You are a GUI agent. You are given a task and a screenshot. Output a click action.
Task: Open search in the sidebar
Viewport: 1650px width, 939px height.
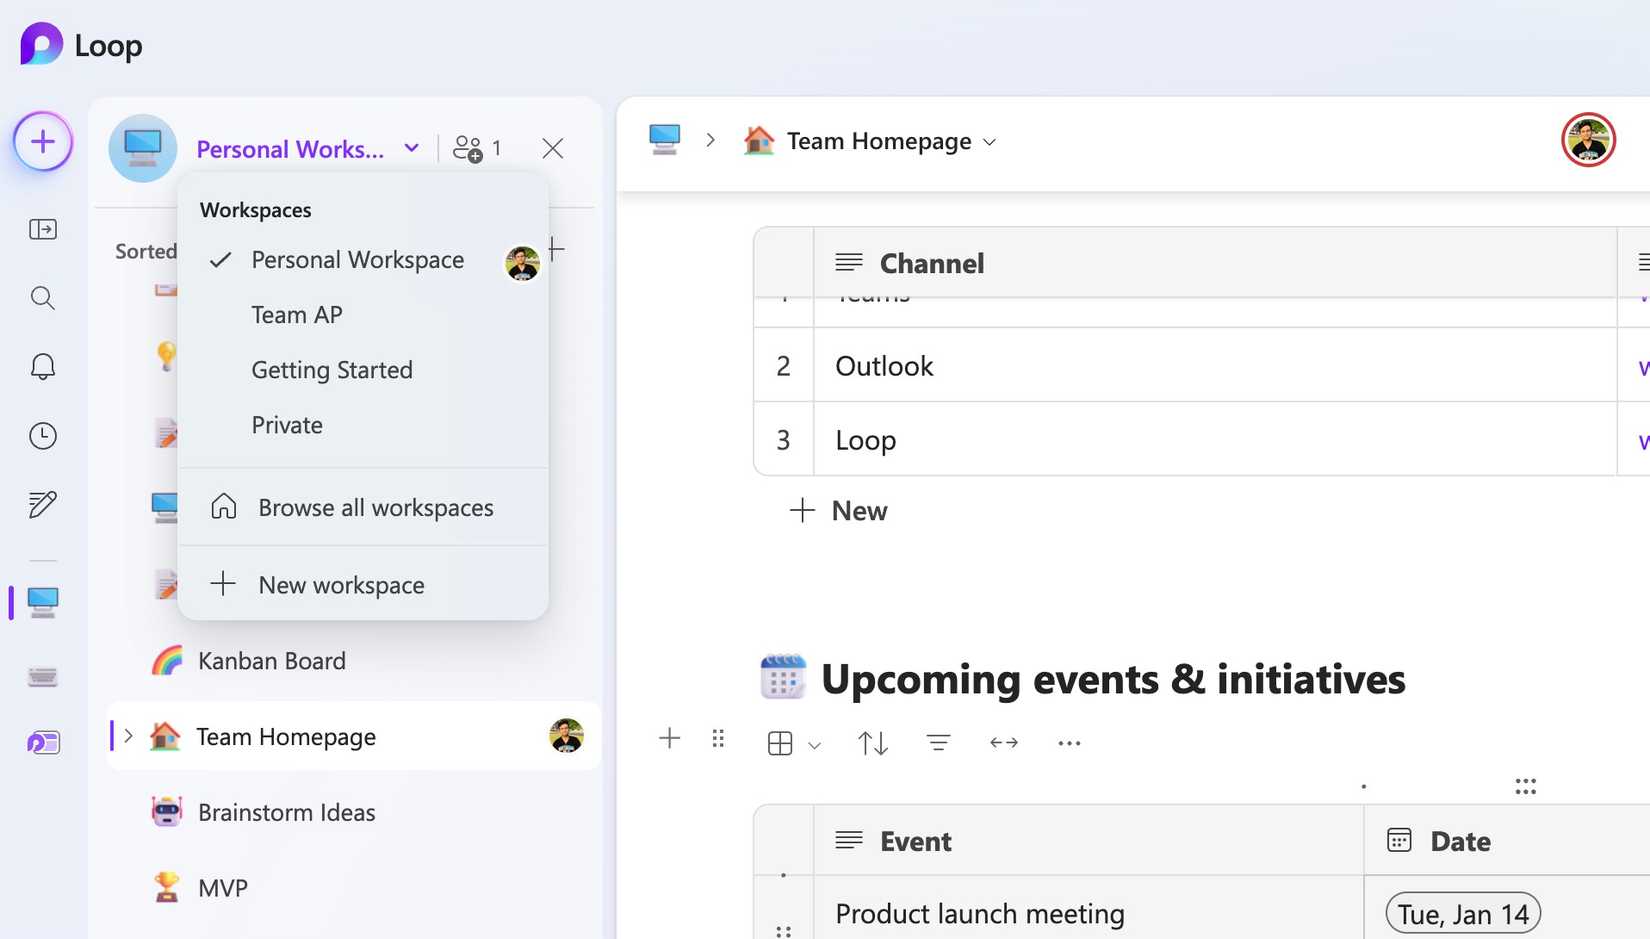coord(42,297)
